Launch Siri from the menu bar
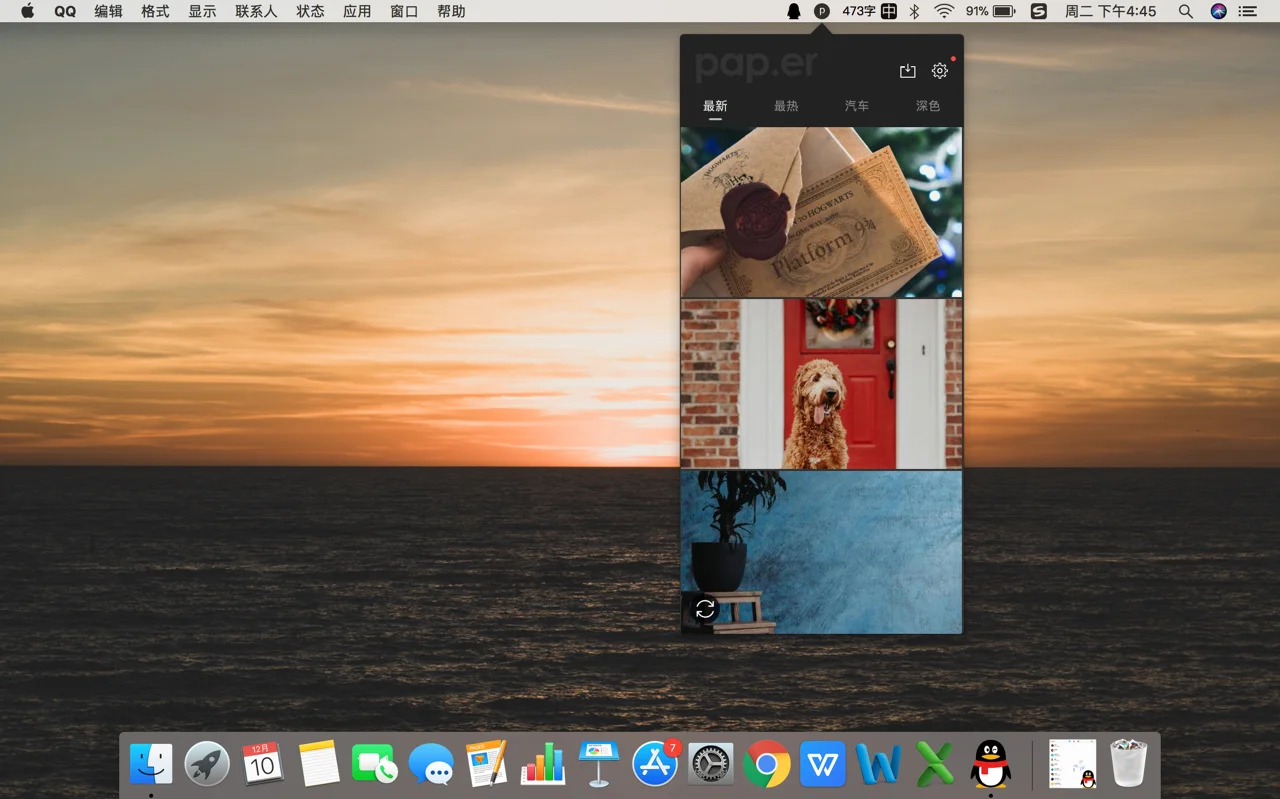1280x799 pixels. [1218, 11]
